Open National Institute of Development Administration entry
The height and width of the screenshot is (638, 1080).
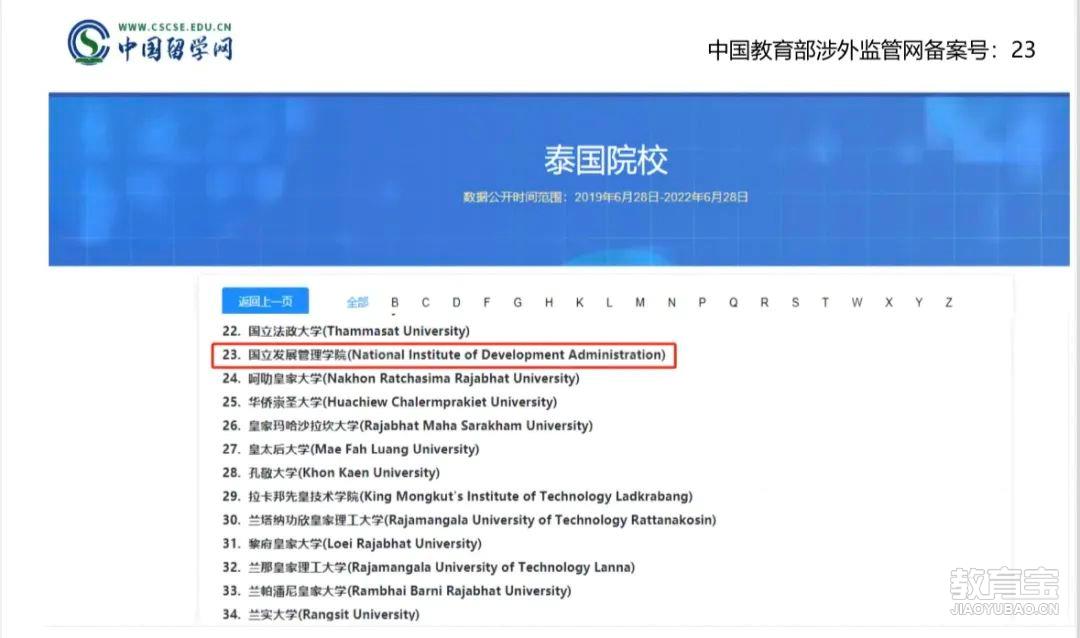tap(444, 355)
